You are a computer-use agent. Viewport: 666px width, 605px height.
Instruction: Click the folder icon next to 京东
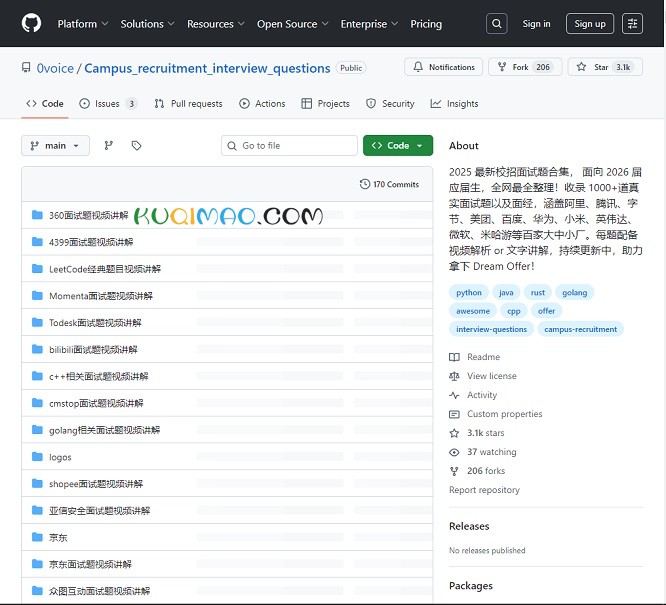37,537
